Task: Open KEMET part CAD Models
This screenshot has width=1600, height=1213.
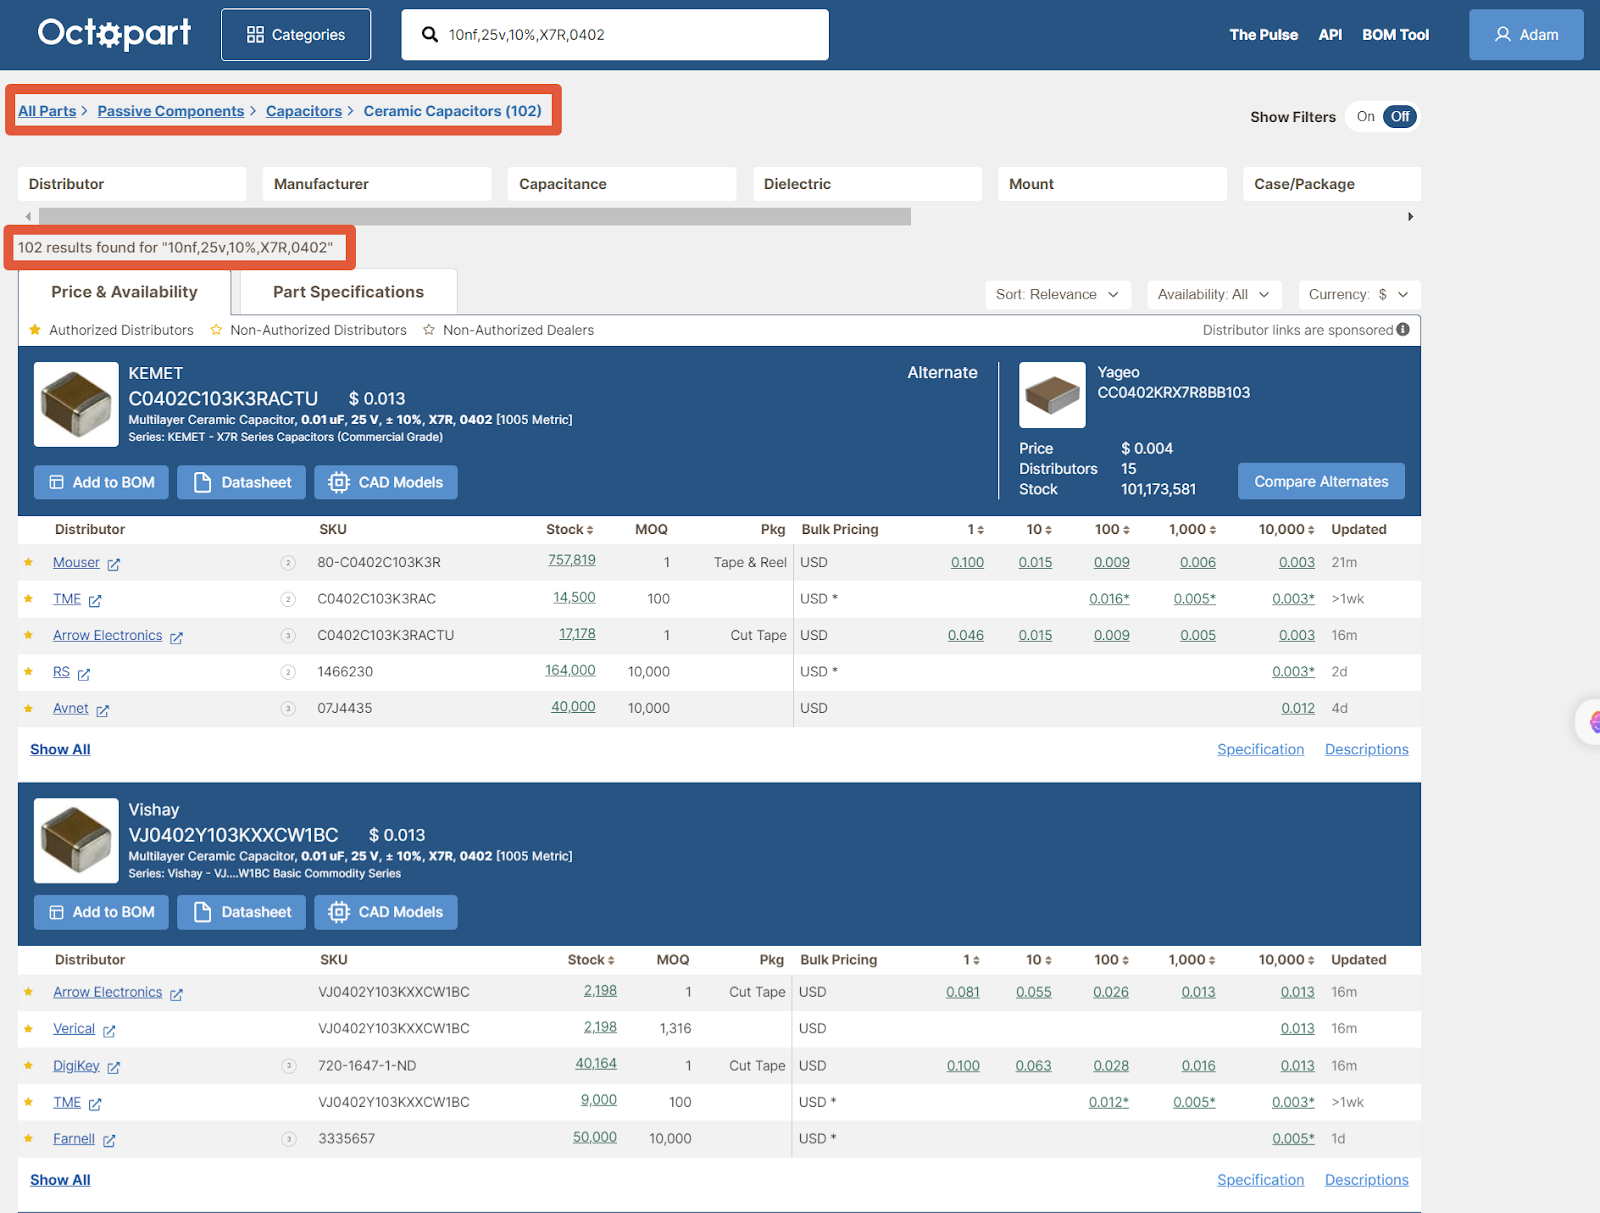Action: coord(386,482)
